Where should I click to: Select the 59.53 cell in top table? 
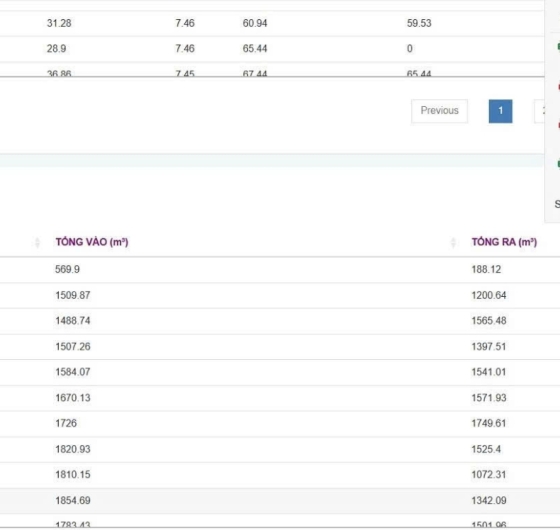[x=419, y=23]
